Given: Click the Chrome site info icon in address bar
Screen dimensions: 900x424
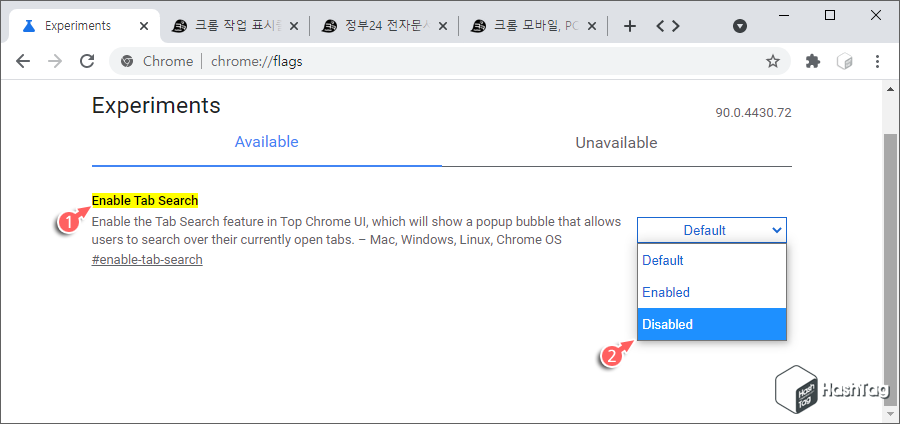Looking at the screenshot, I should (x=127, y=61).
